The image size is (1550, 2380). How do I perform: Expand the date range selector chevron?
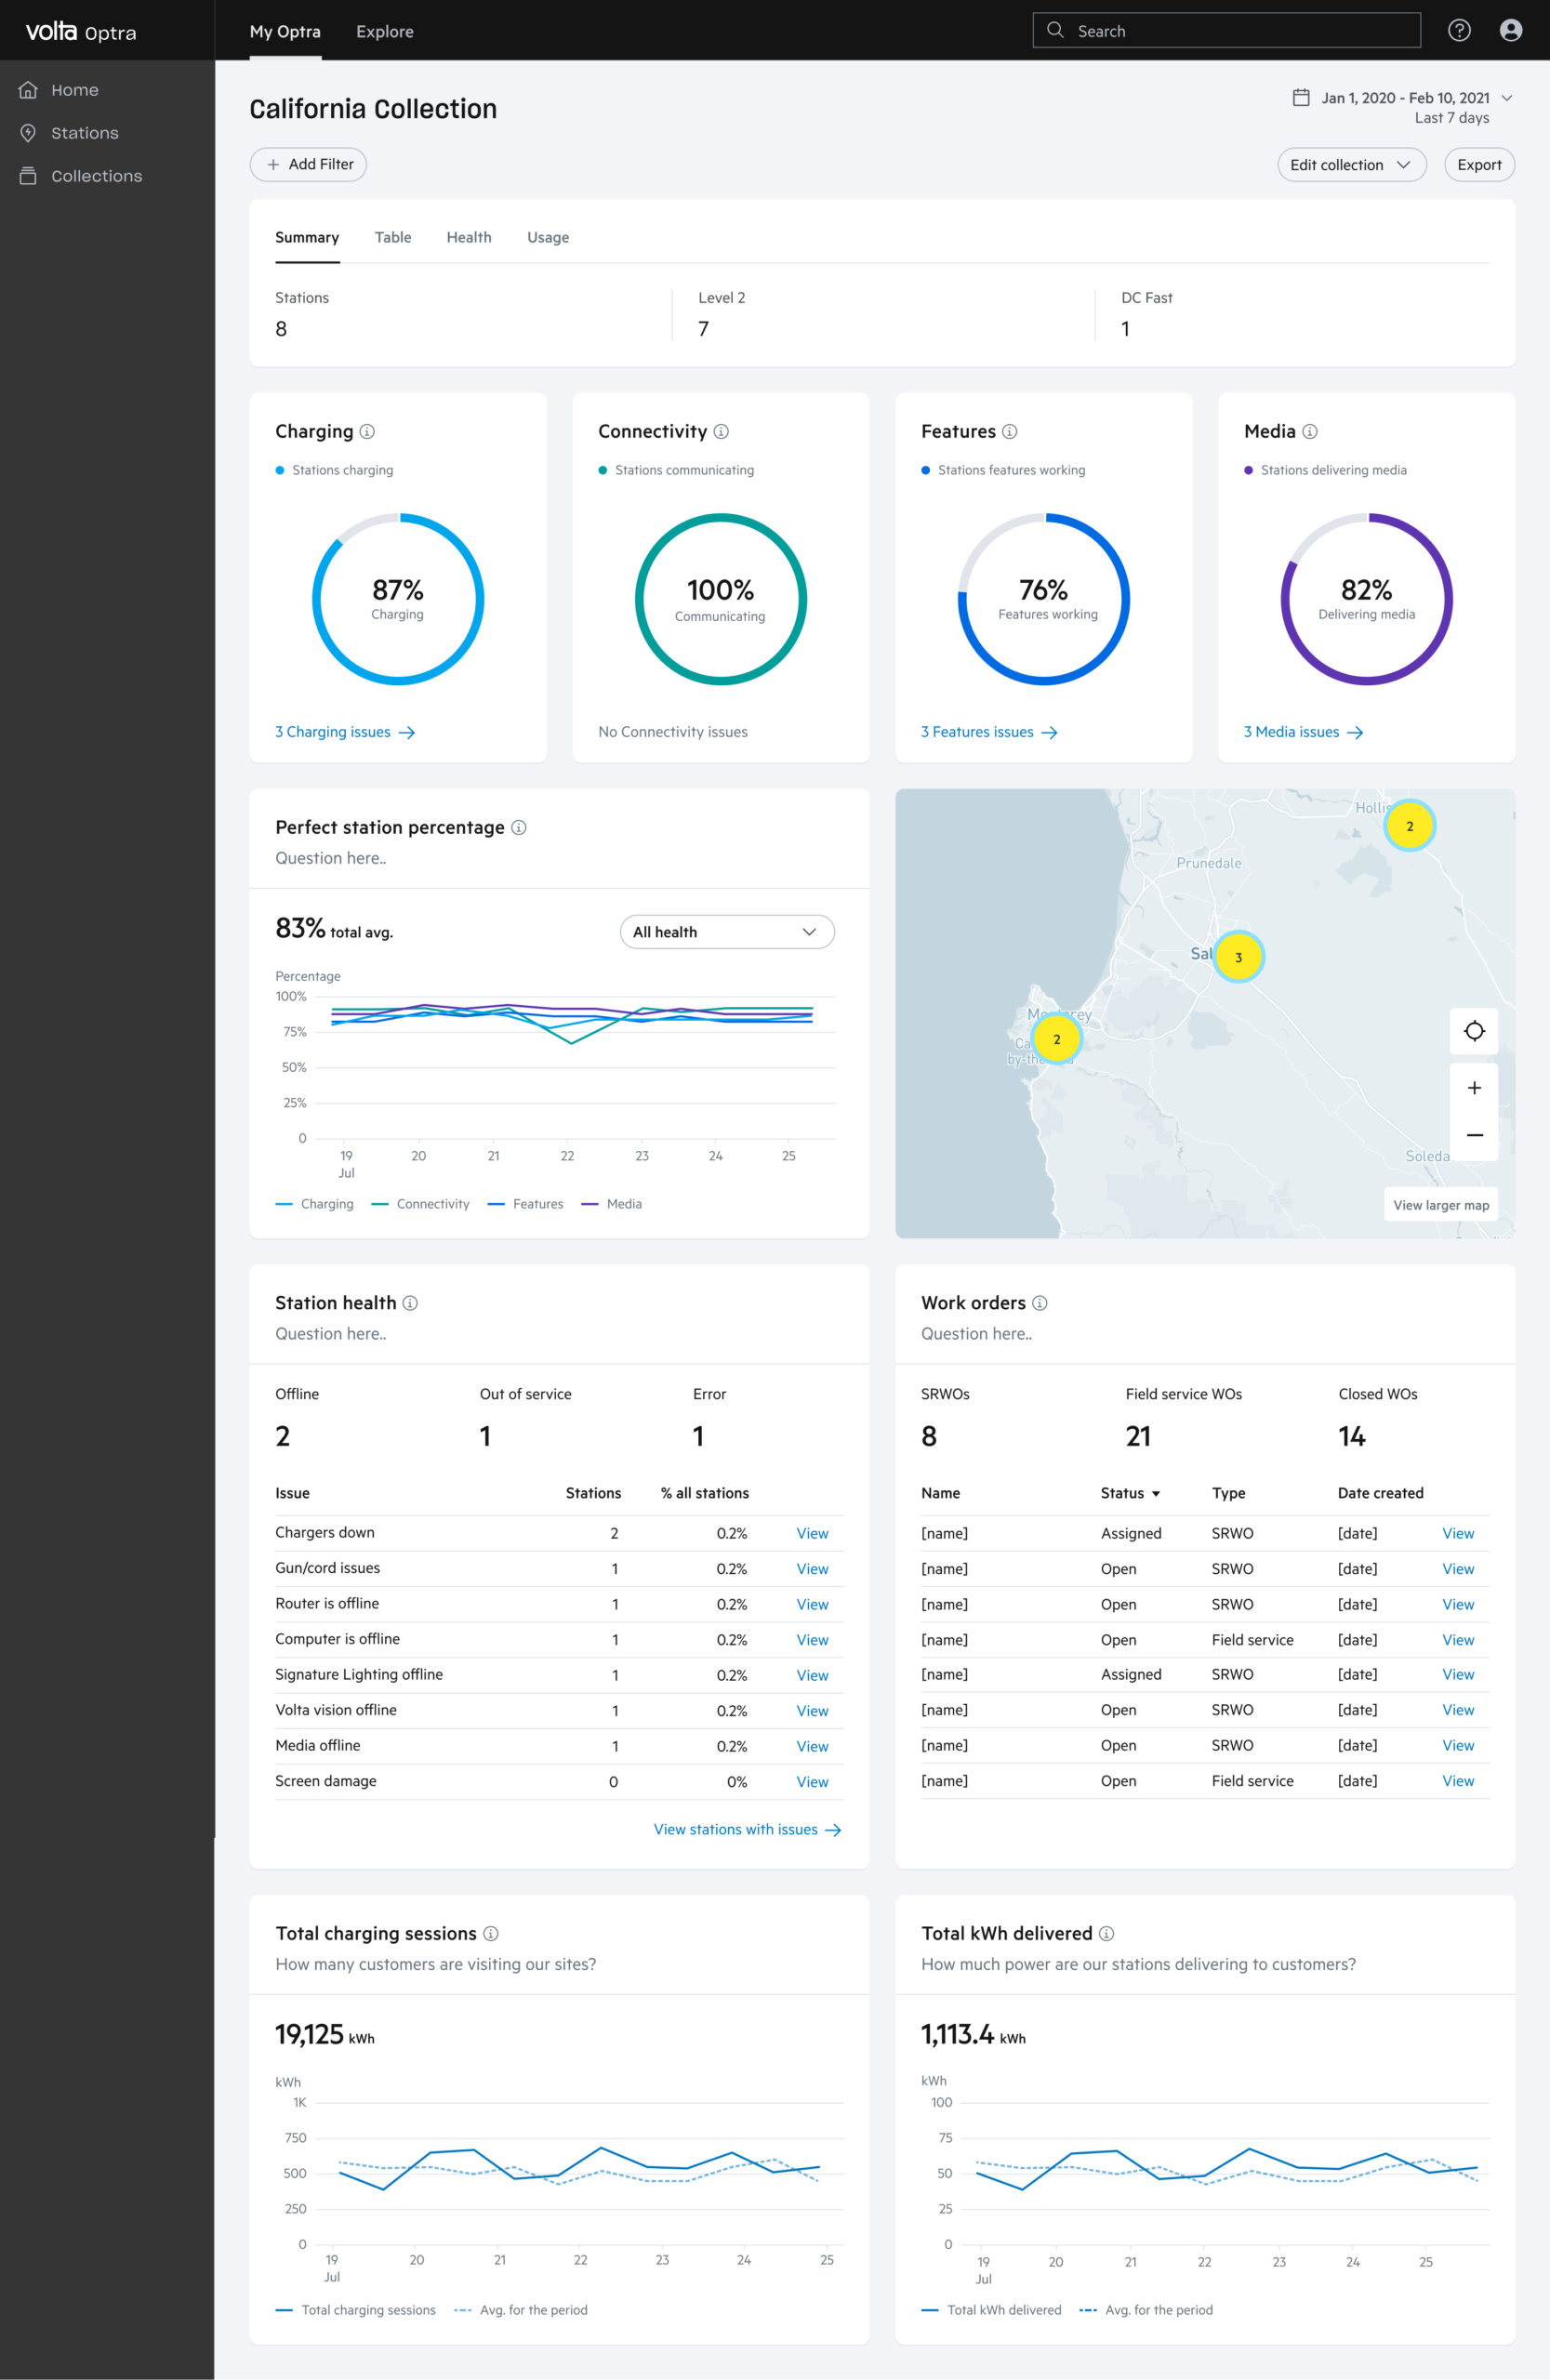pyautogui.click(x=1507, y=98)
